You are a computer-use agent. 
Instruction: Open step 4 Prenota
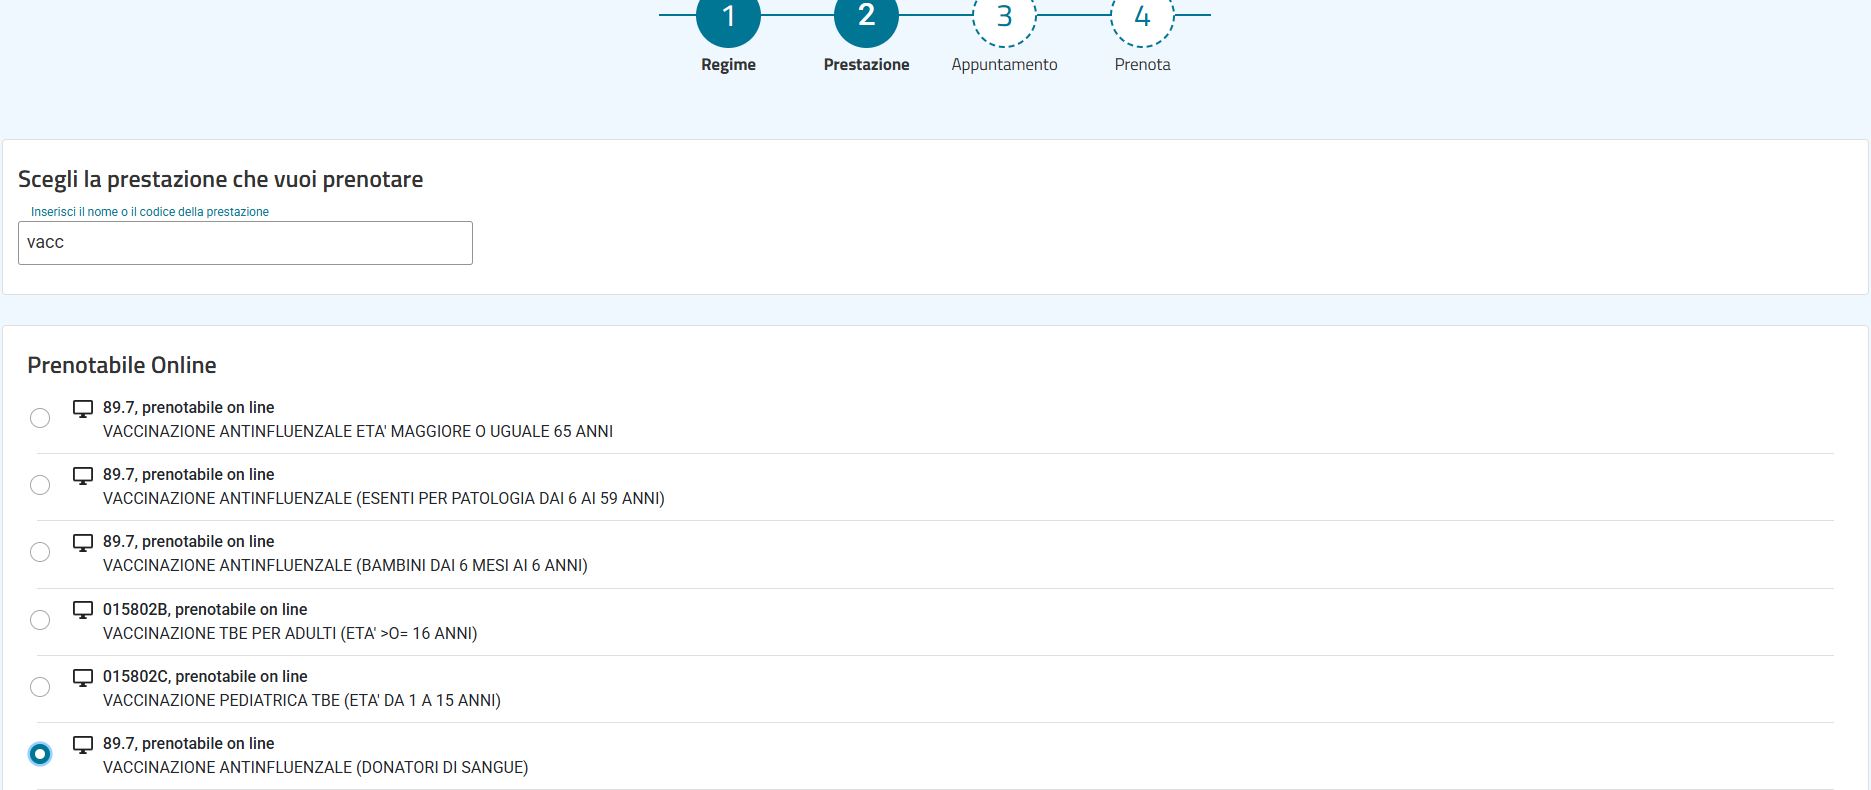pyautogui.click(x=1142, y=18)
